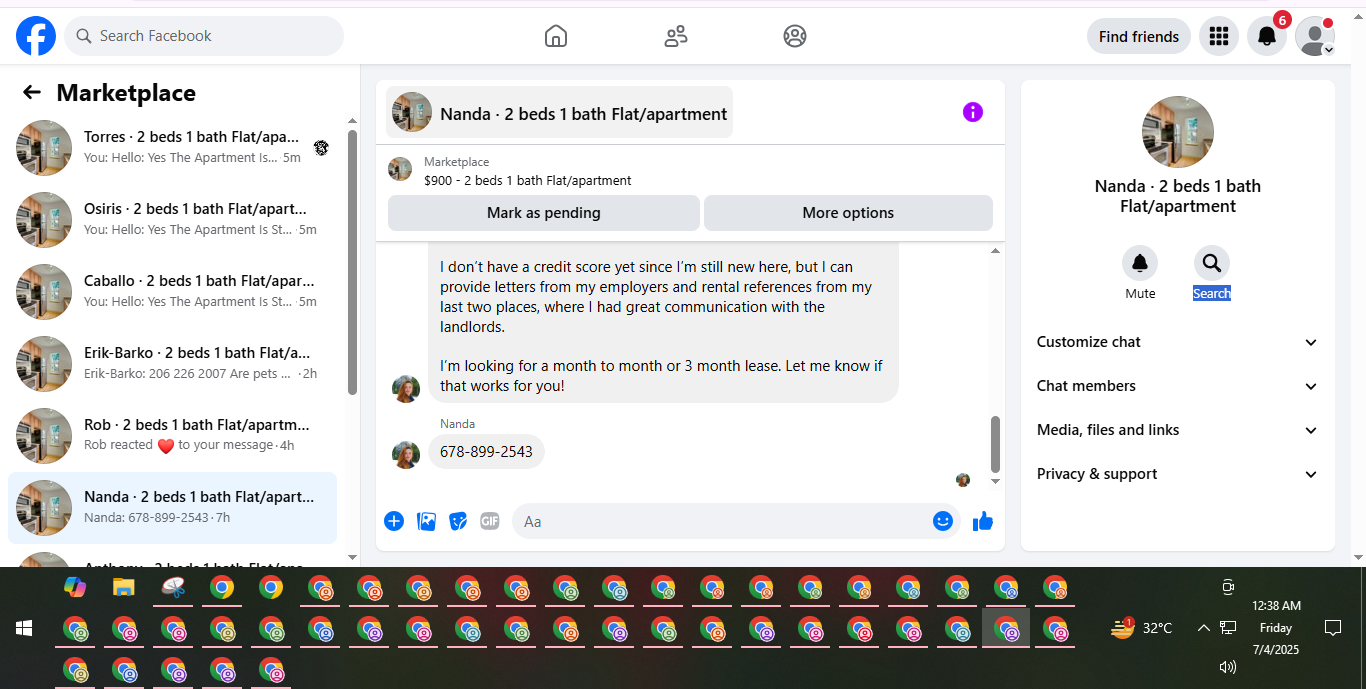
Task: Choose a sticker from the sticker icon
Action: point(458,521)
